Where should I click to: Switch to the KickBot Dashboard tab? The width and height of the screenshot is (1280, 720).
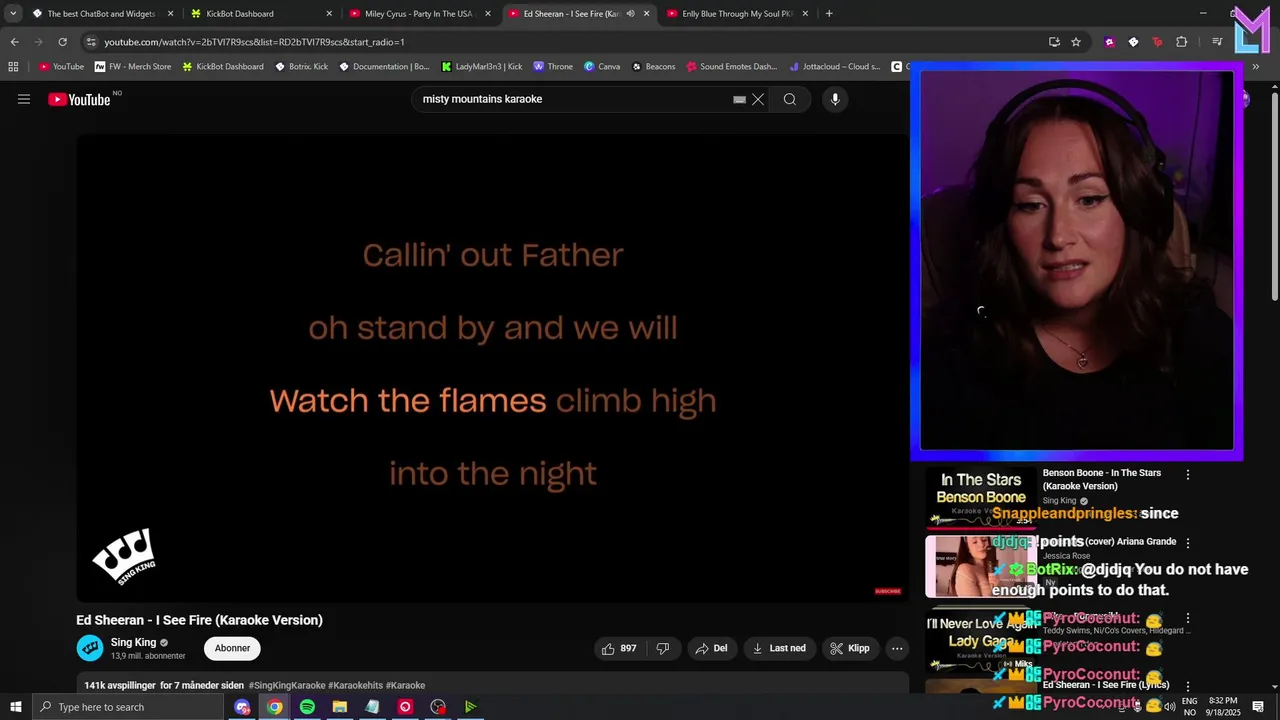pyautogui.click(x=260, y=14)
